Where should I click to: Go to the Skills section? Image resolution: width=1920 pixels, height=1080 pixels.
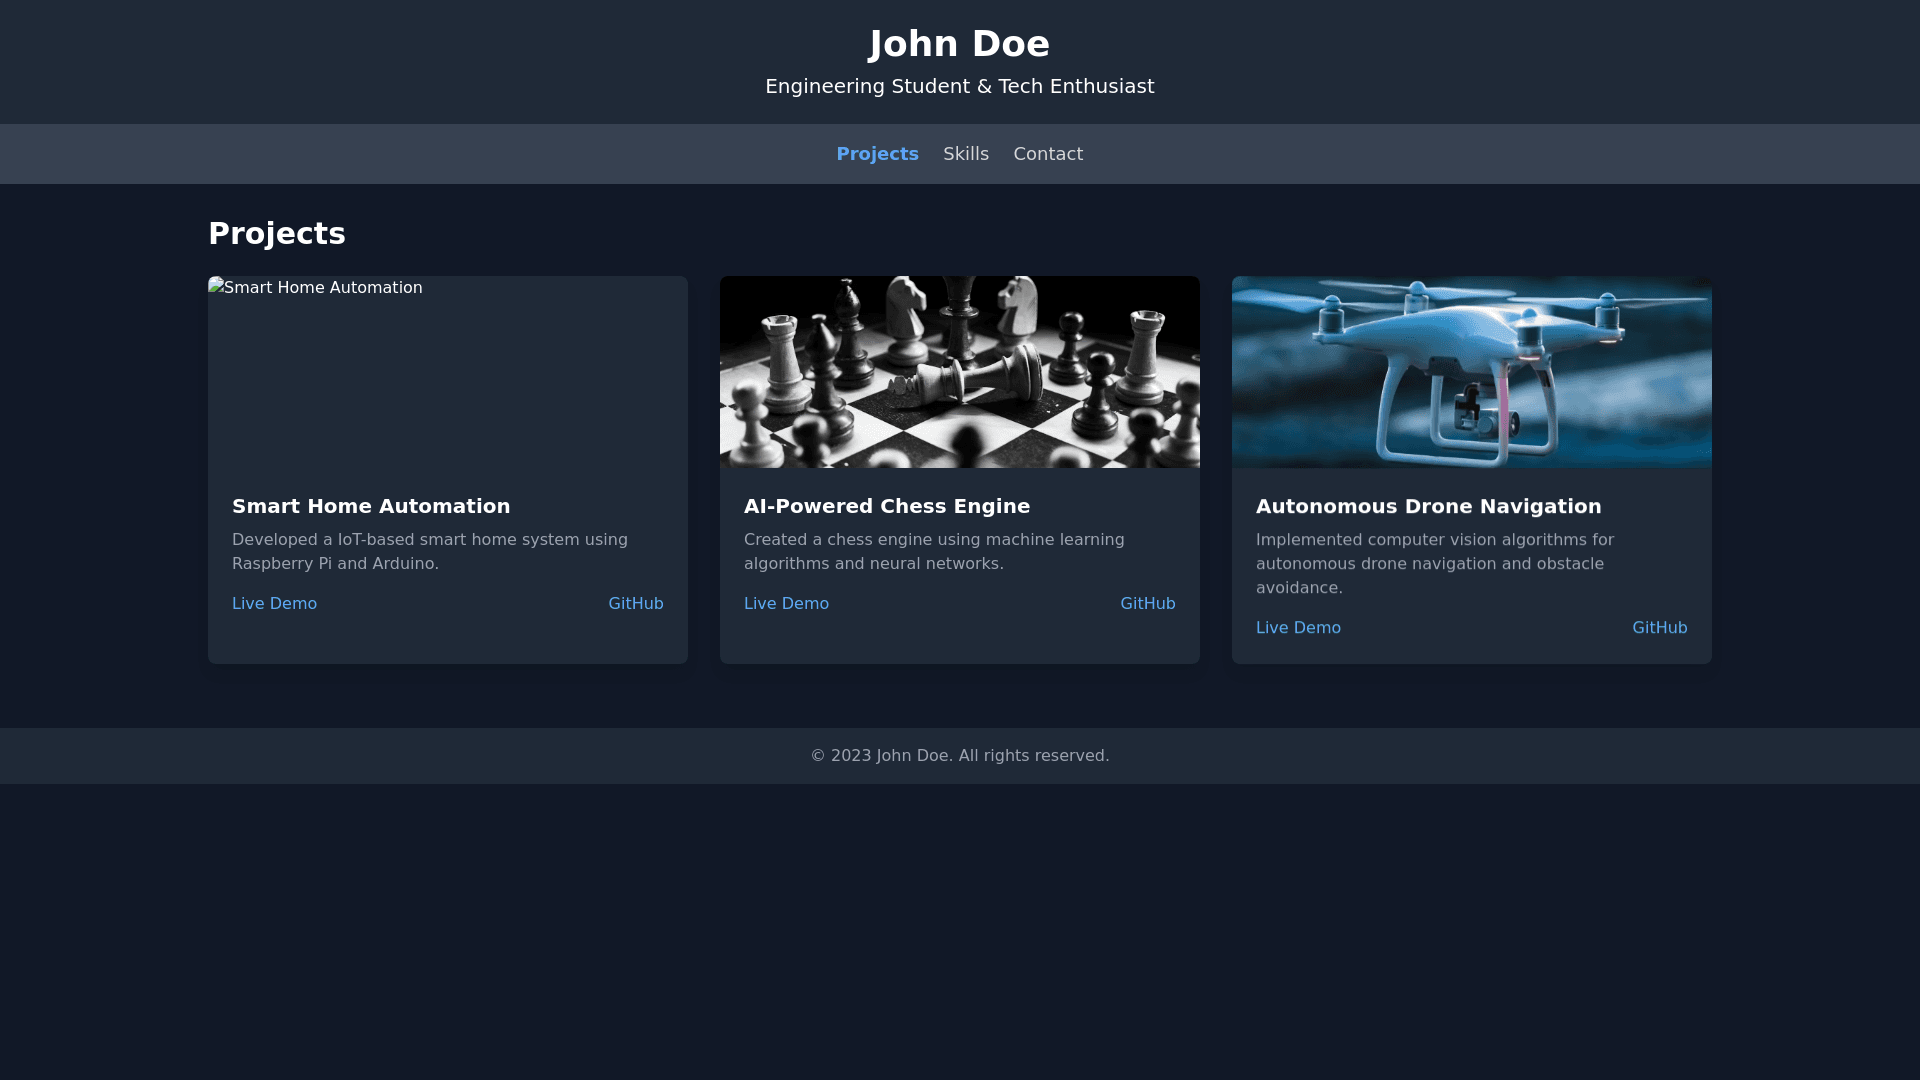pyautogui.click(x=965, y=154)
